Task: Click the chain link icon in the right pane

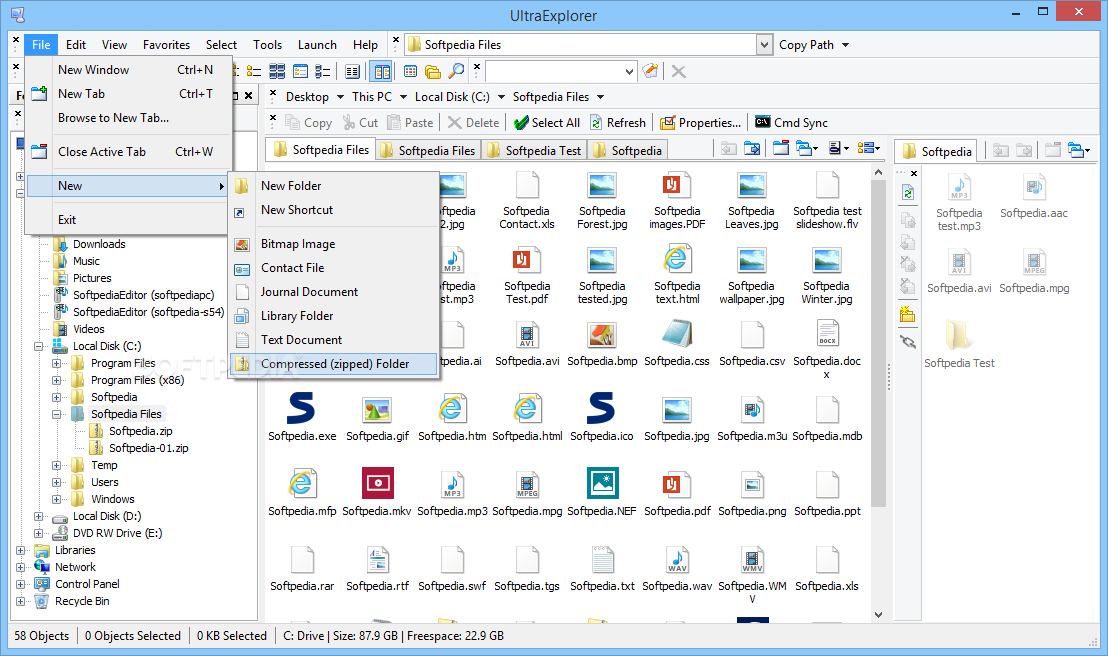Action: 908,342
